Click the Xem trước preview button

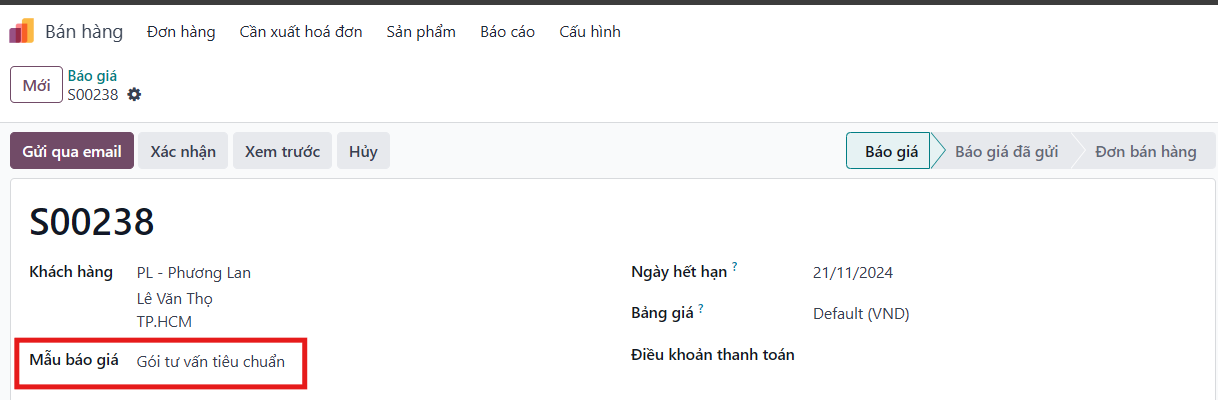click(x=282, y=151)
